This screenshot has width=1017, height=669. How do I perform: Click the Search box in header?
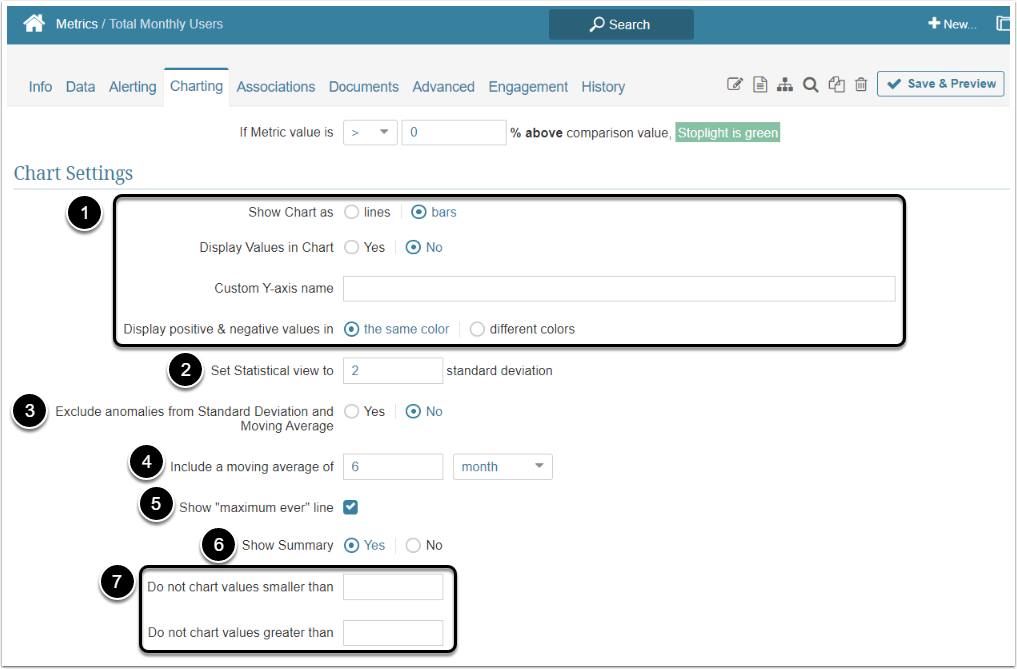(x=621, y=25)
